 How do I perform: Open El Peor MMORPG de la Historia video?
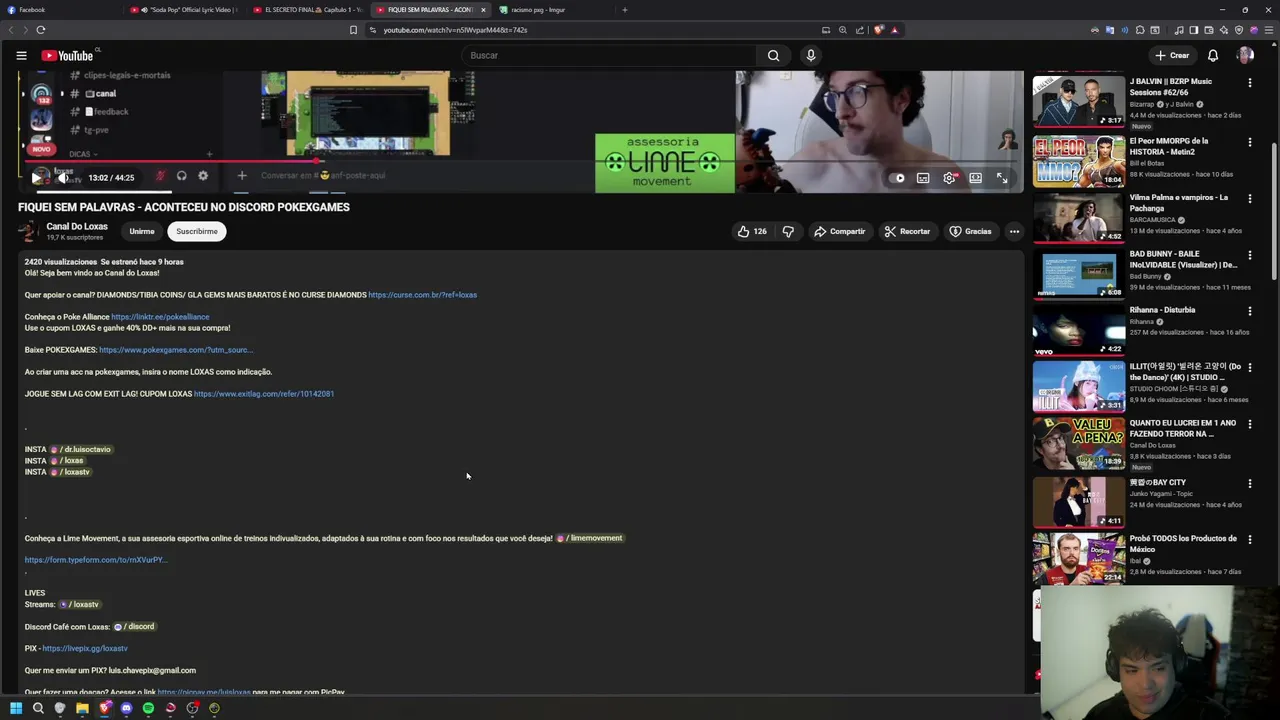tap(1078, 160)
